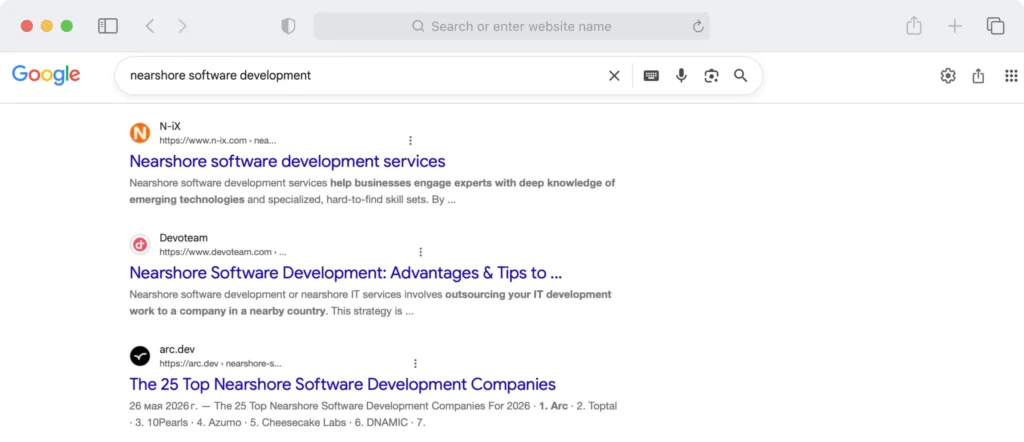Toggle the Safari sidebar panel icon
The width and height of the screenshot is (1024, 442).
[108, 26]
